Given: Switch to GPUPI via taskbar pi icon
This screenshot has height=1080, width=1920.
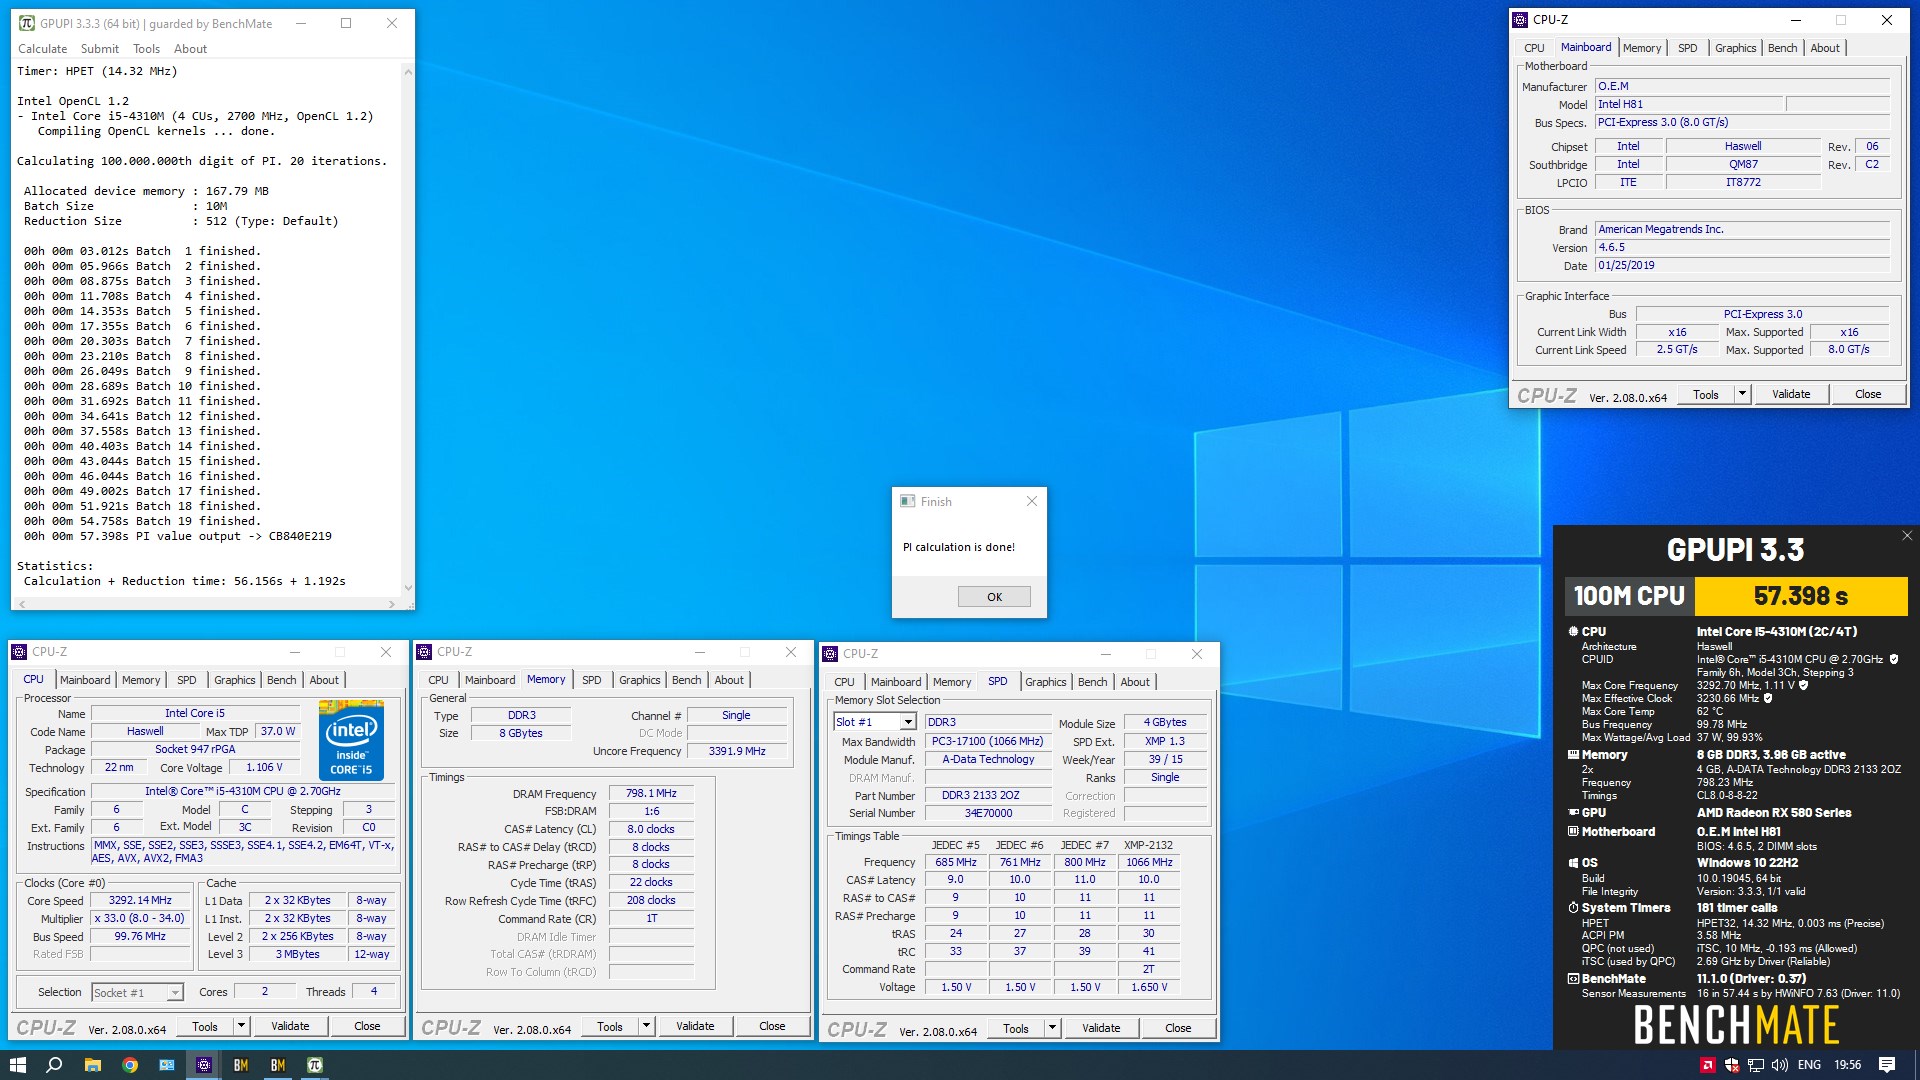Looking at the screenshot, I should [x=315, y=1065].
